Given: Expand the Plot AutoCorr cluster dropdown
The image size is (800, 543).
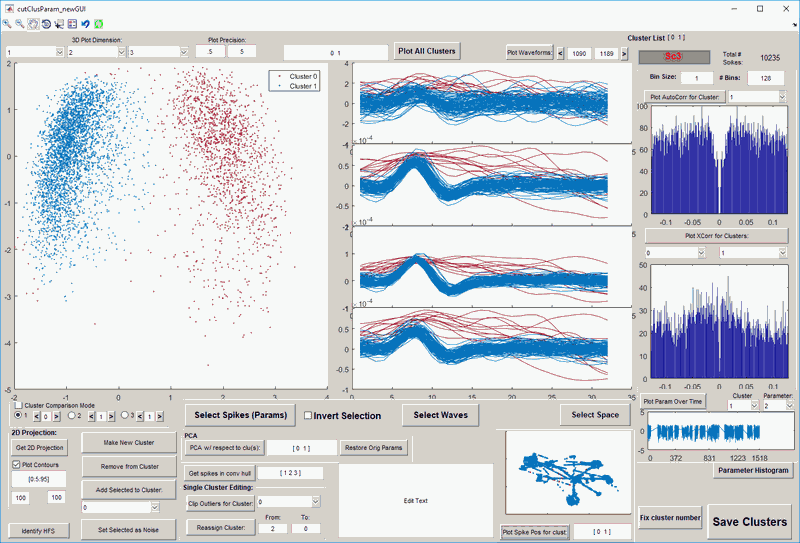Looking at the screenshot, I should click(x=756, y=97).
